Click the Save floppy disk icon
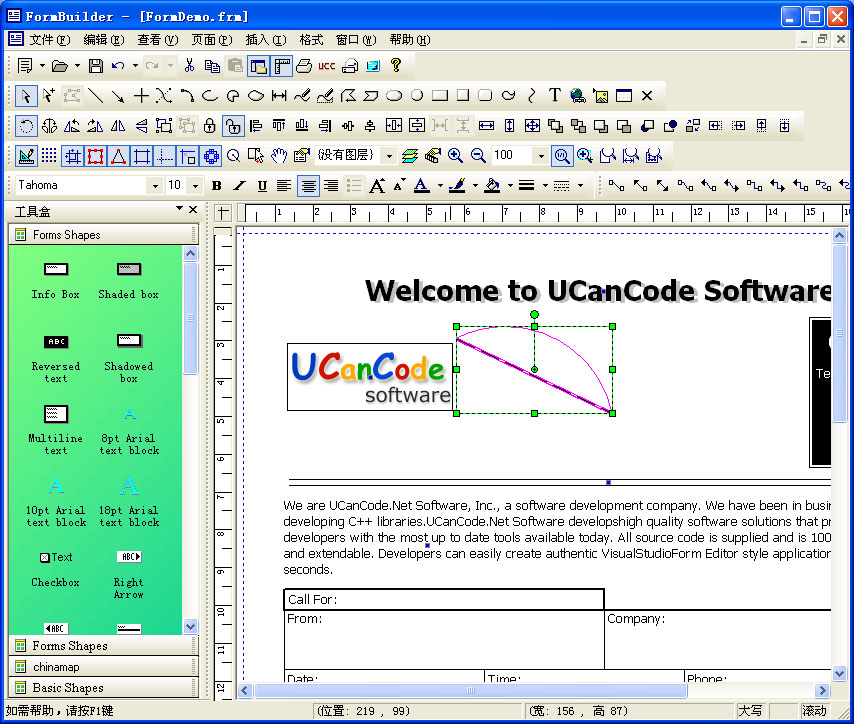This screenshot has width=854, height=724. 96,66
